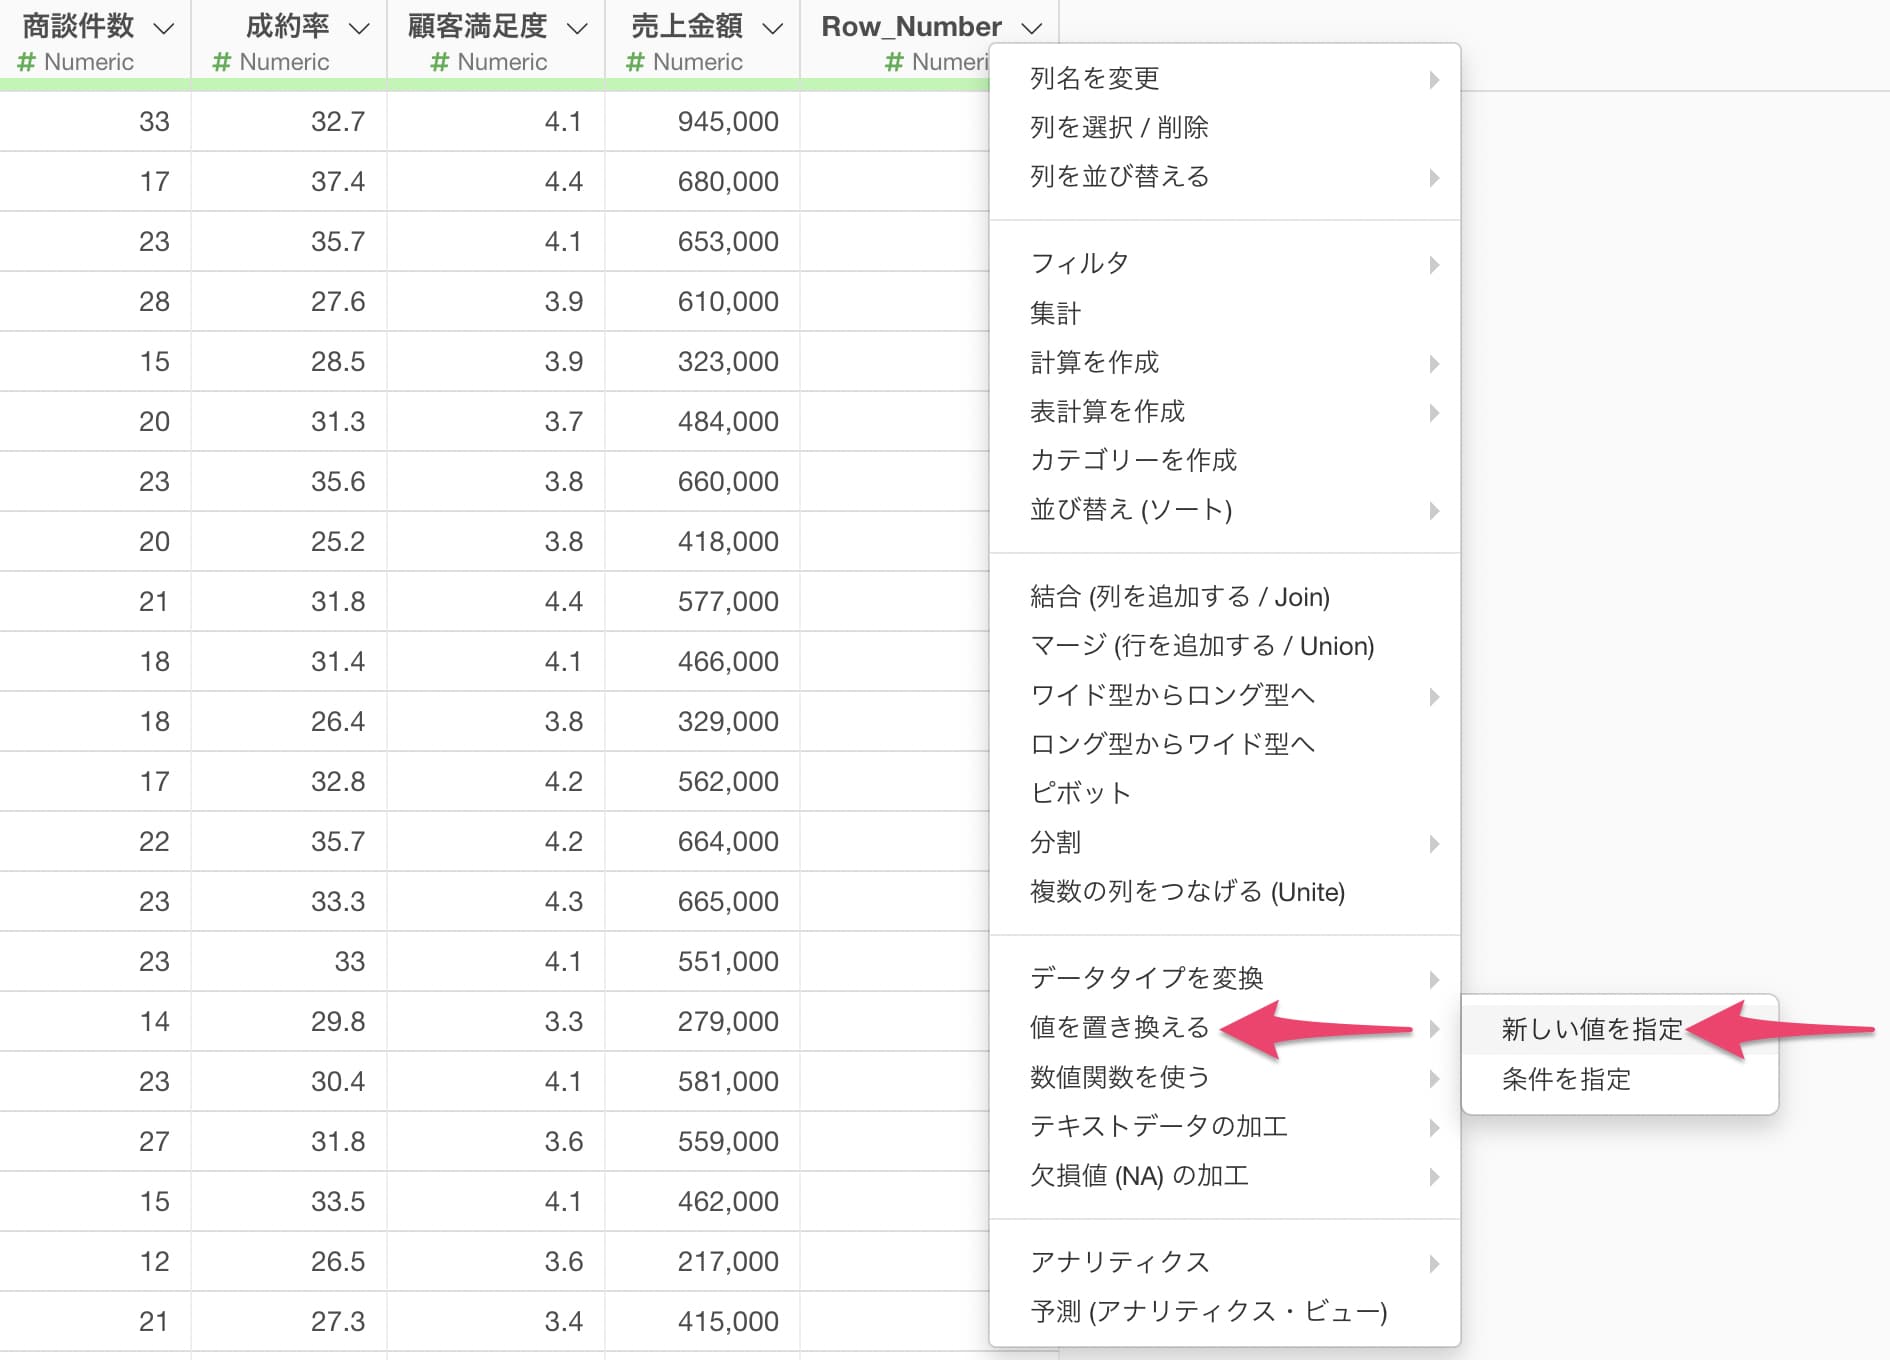Click the 成約率 column header name
Image resolution: width=1890 pixels, height=1360 pixels.
(288, 26)
